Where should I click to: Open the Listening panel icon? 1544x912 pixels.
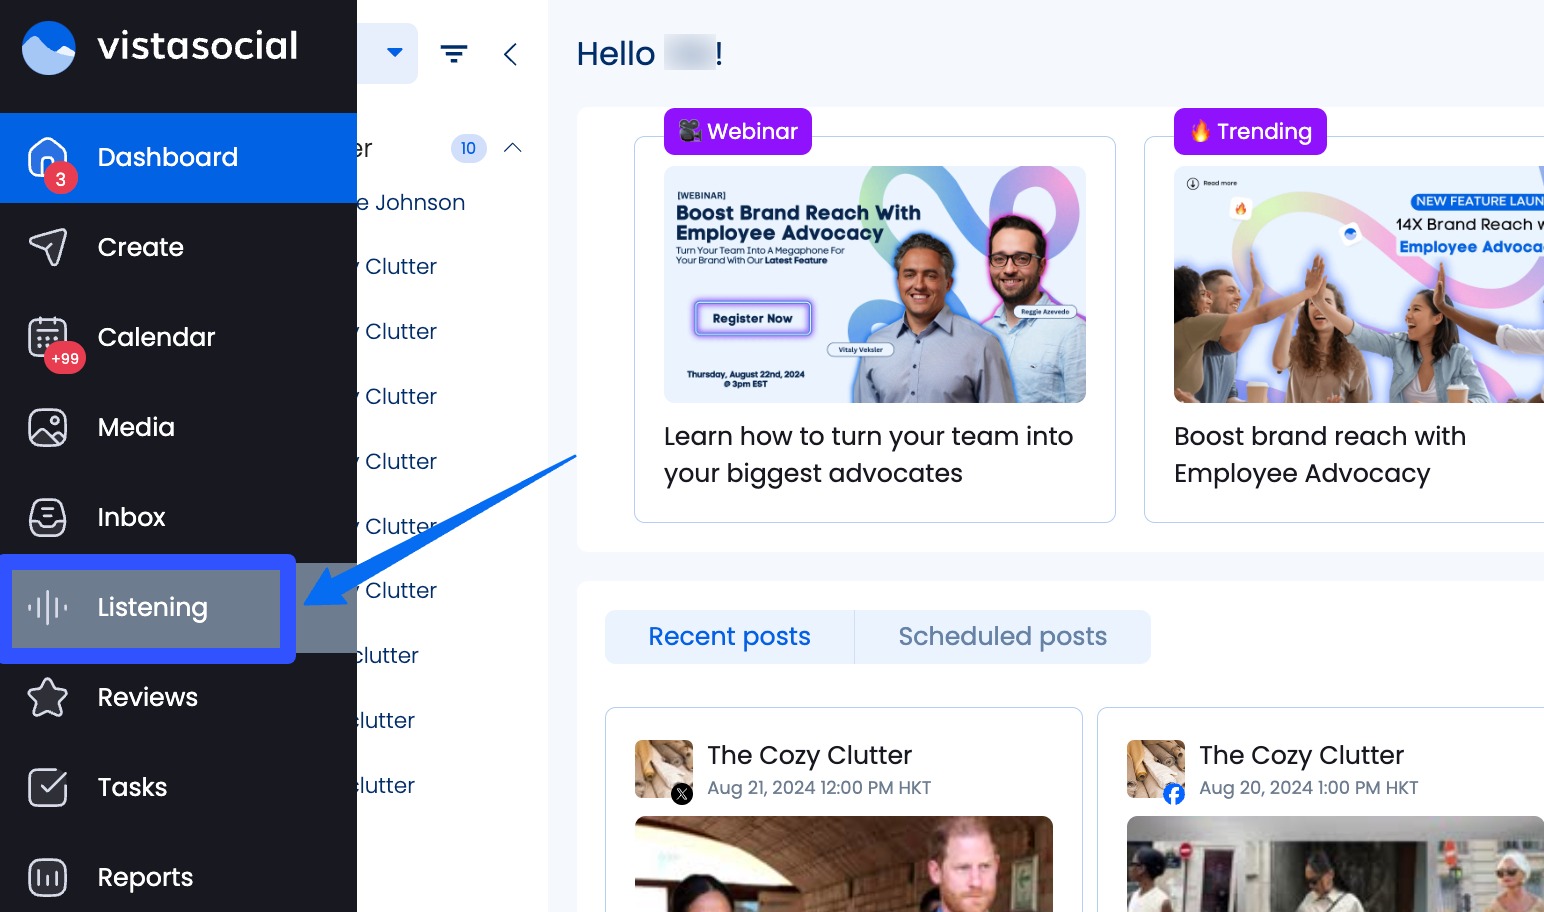[47, 607]
